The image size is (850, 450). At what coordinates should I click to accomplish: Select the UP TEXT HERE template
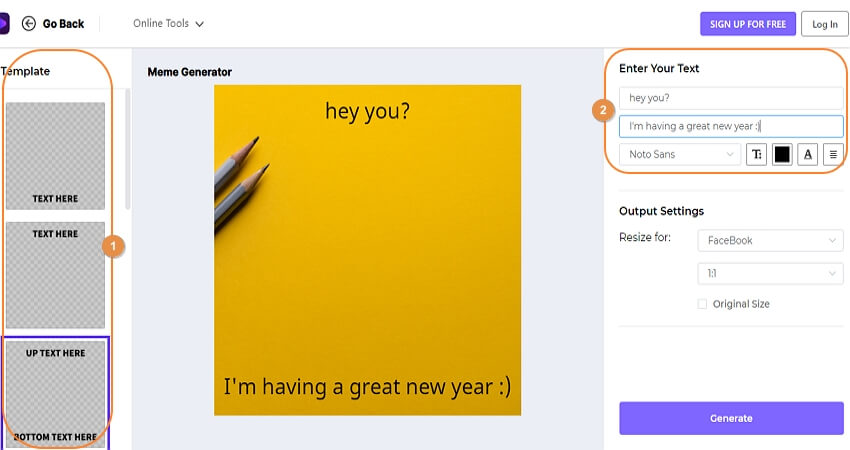click(x=55, y=394)
